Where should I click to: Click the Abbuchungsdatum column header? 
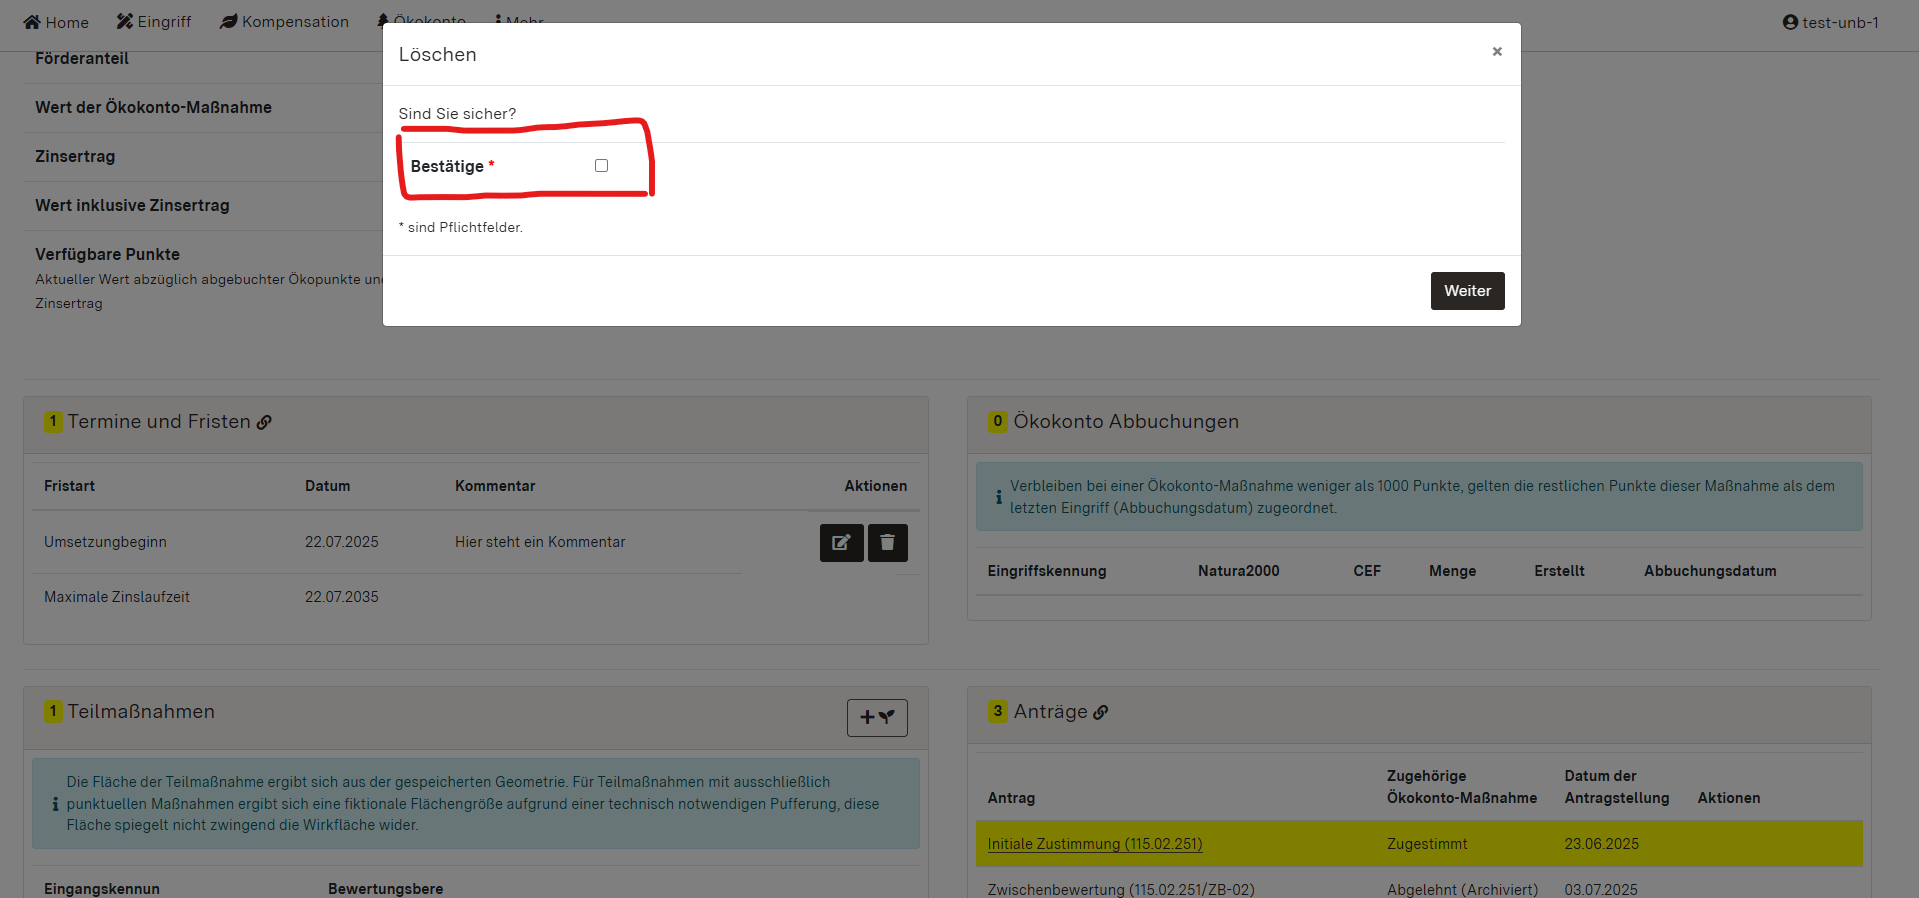point(1709,571)
